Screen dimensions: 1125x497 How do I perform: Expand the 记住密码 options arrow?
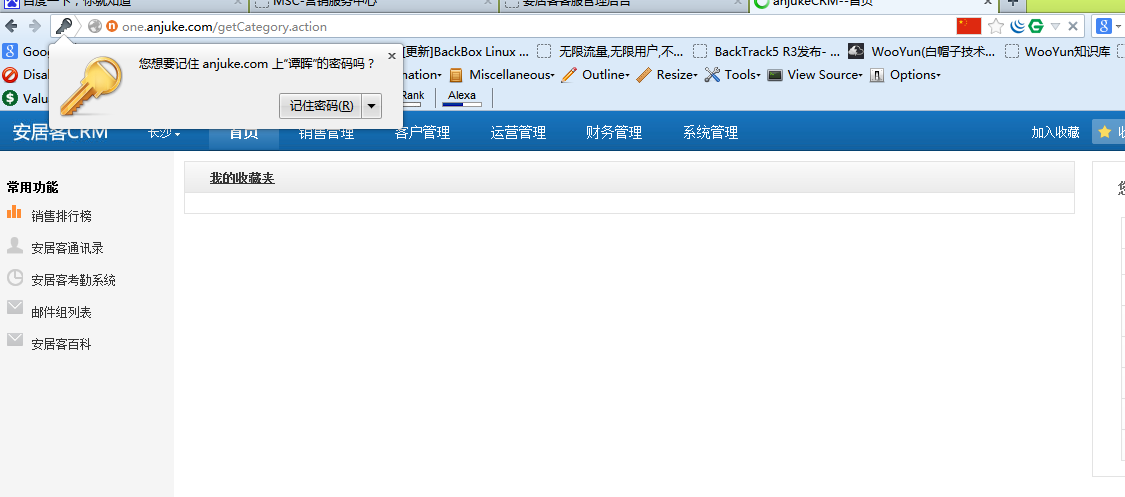[372, 106]
